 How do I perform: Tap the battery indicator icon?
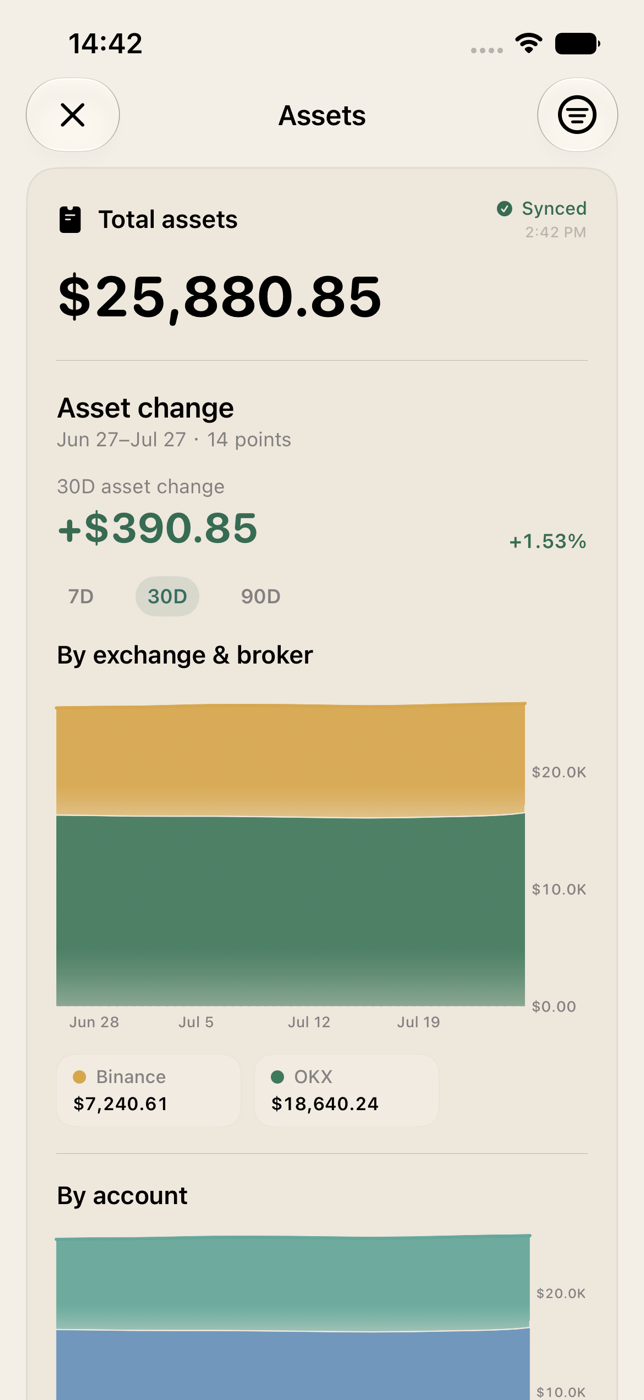pyautogui.click(x=577, y=43)
